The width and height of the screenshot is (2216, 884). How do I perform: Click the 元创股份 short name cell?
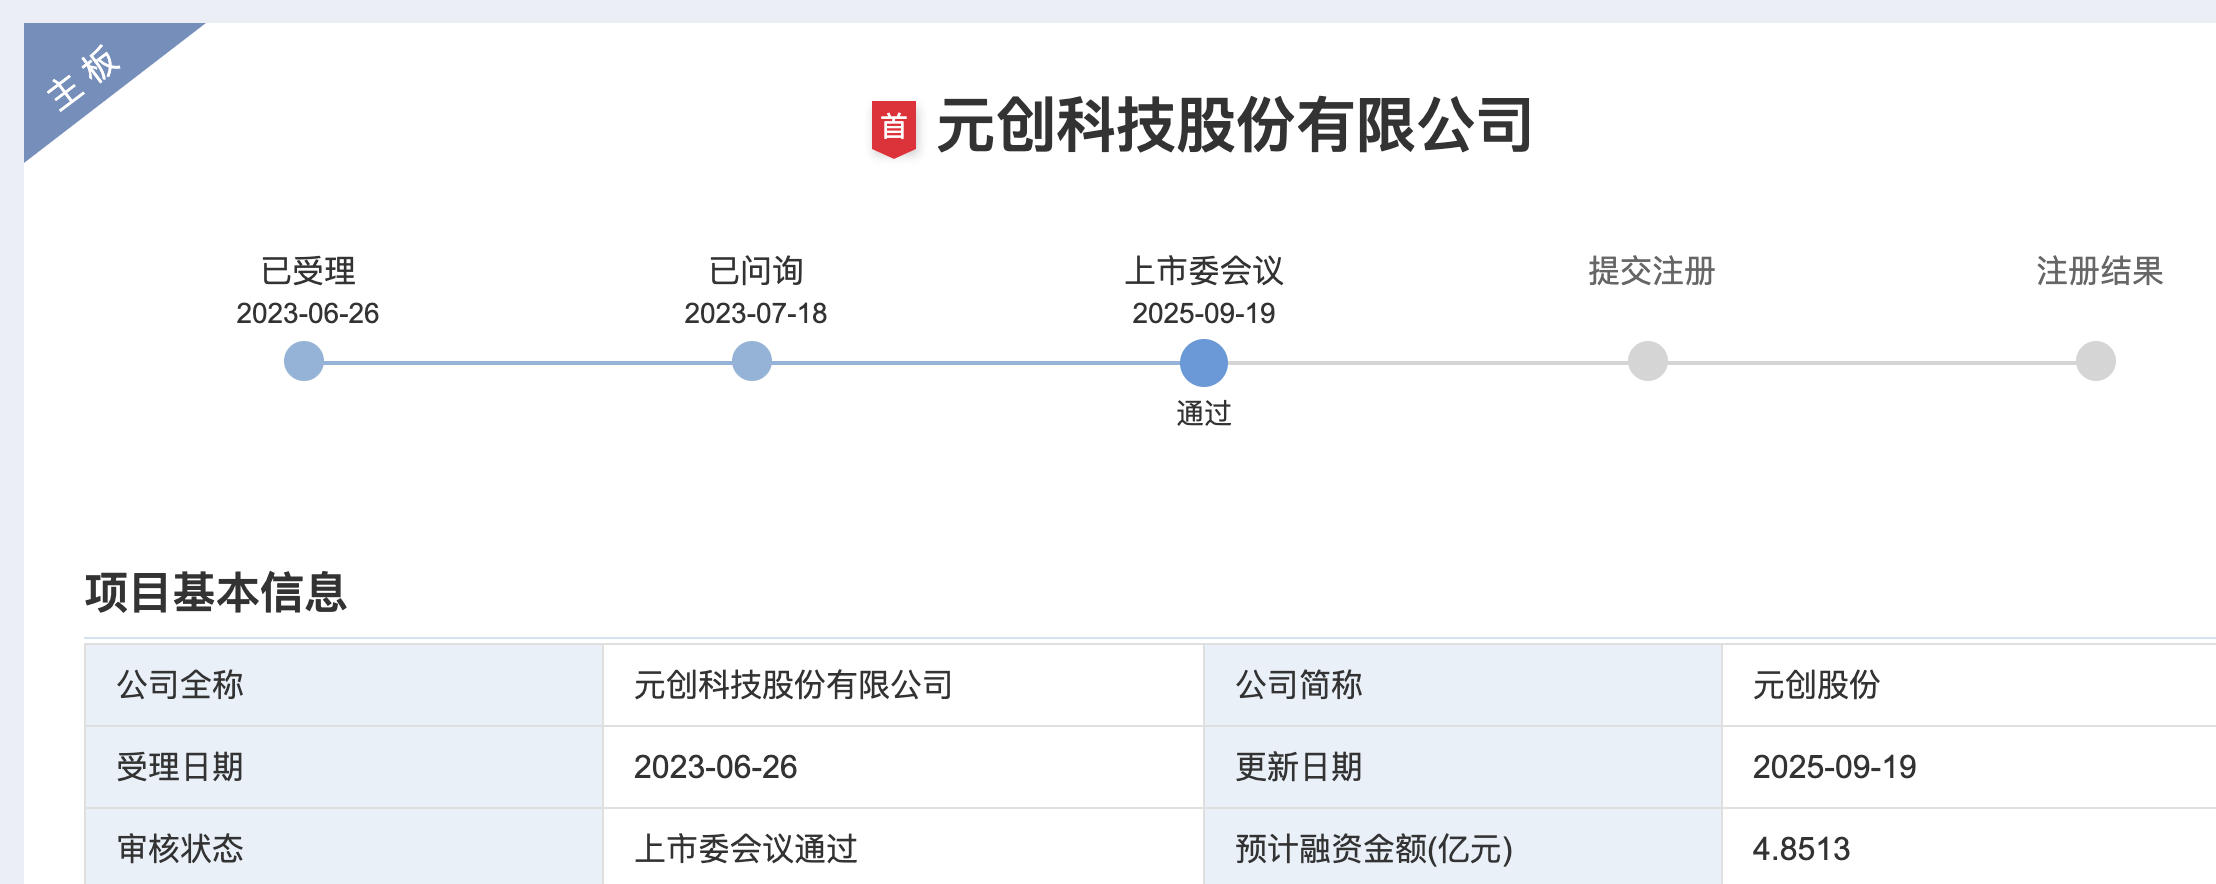[x=1816, y=685]
